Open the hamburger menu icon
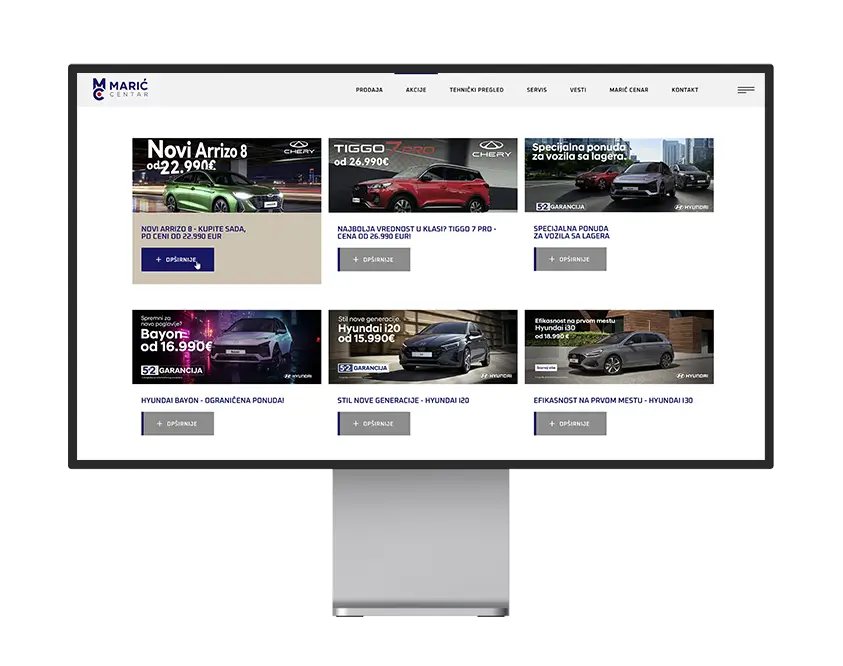 746,90
